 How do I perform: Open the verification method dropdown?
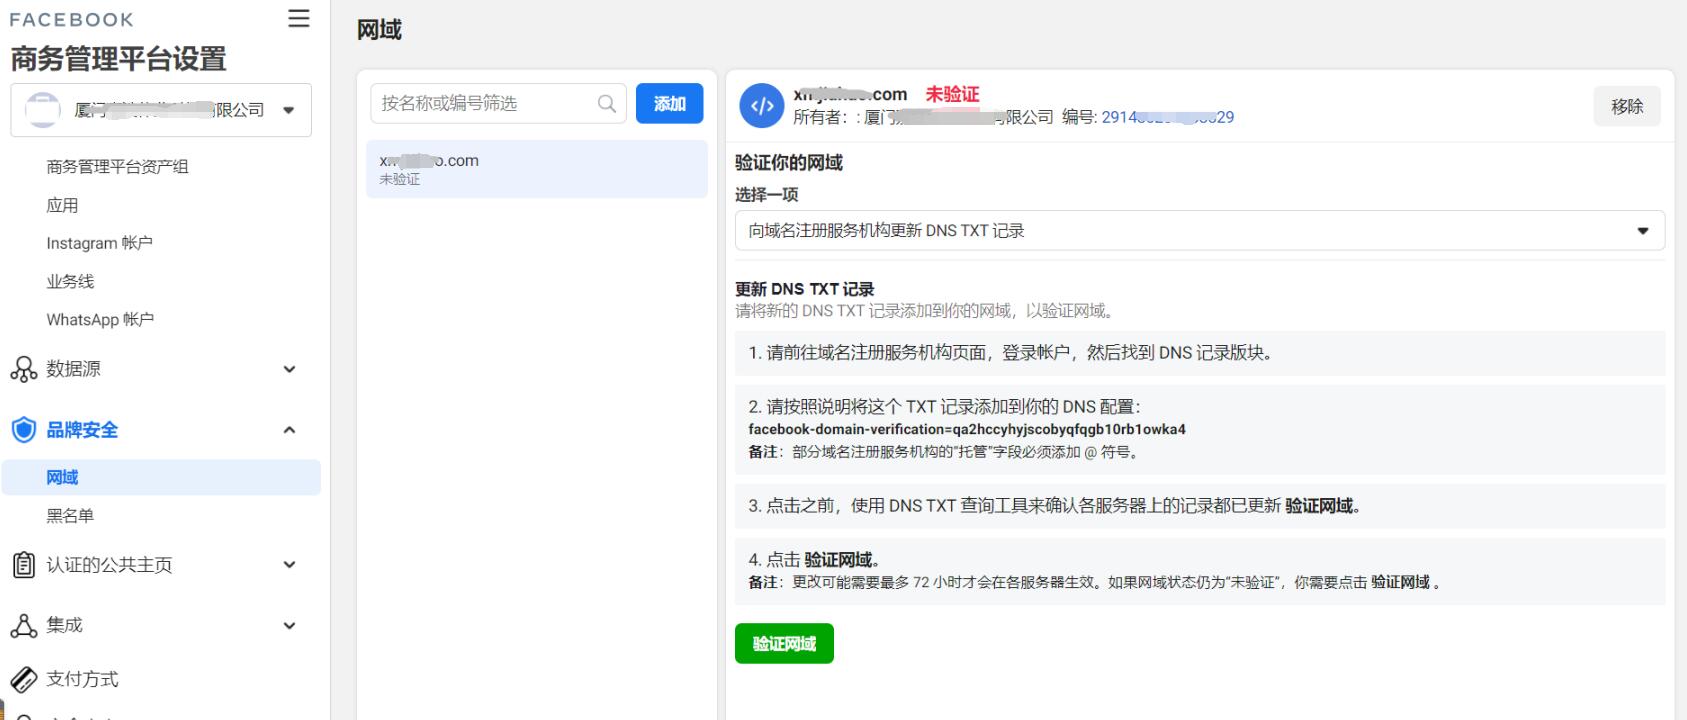click(x=1199, y=230)
